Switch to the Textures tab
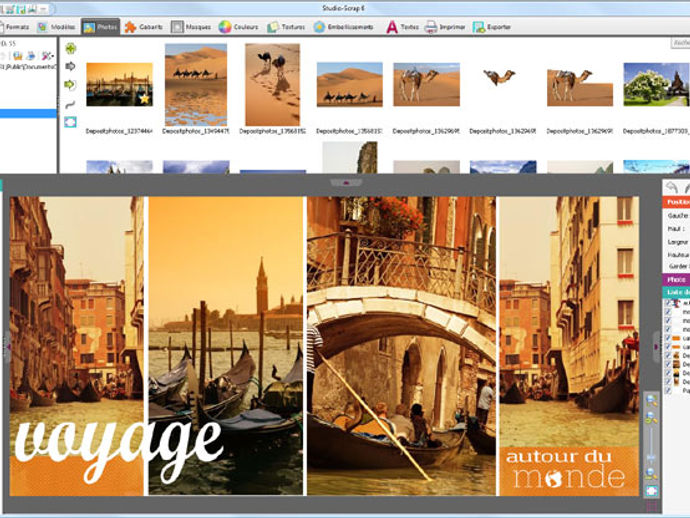Image resolution: width=690 pixels, height=518 pixels. [286, 27]
